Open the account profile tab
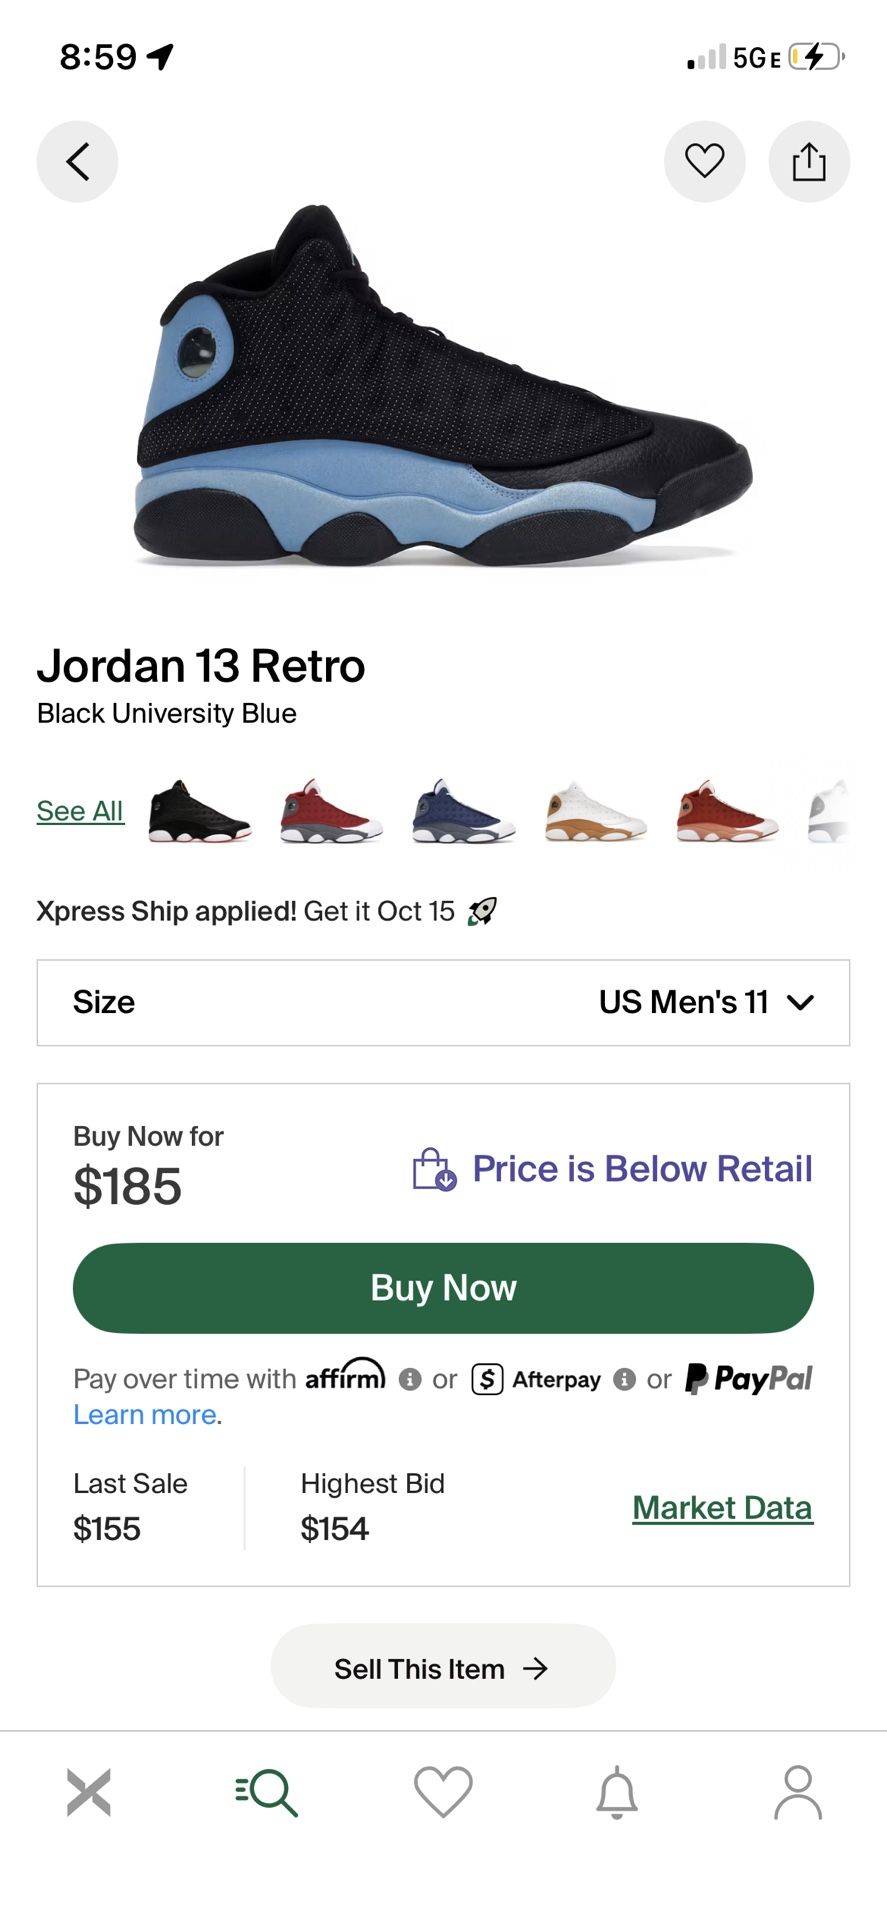This screenshot has height=1920, width=887. point(797,1791)
